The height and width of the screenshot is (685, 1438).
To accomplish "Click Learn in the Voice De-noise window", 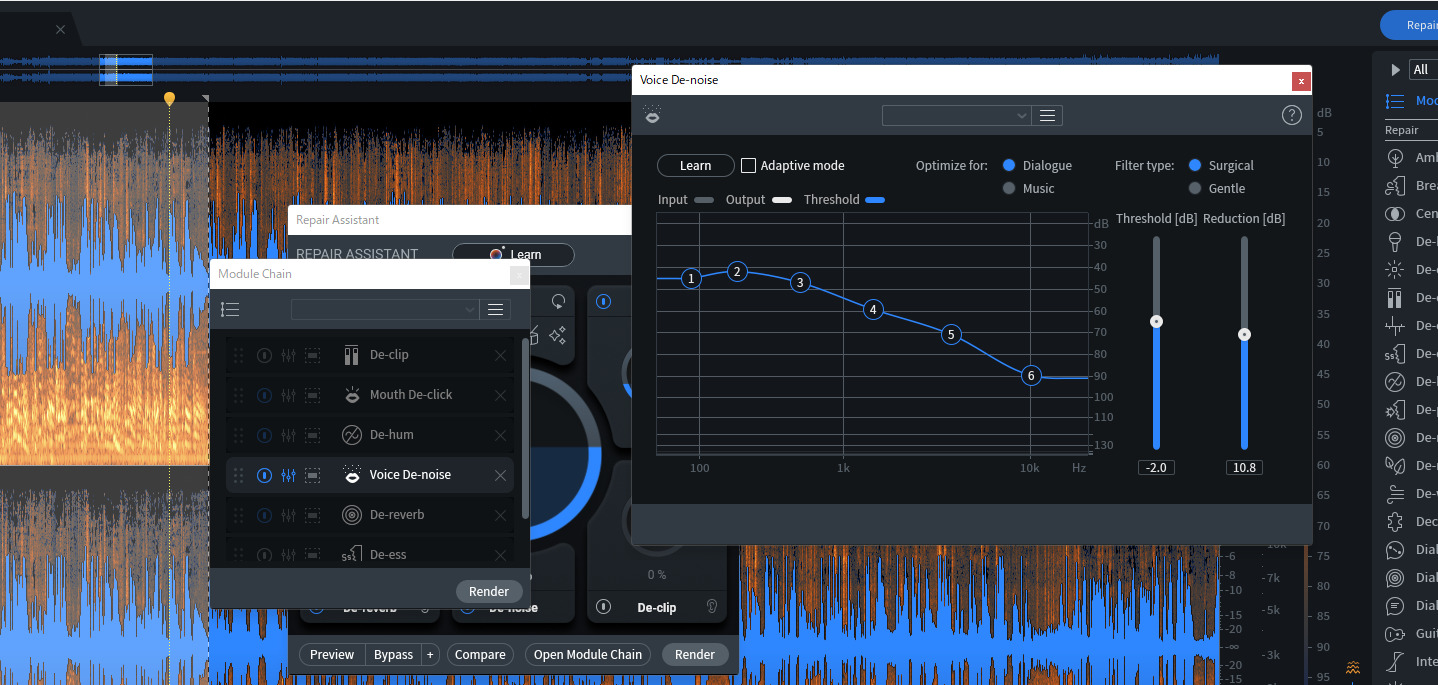I will point(695,166).
